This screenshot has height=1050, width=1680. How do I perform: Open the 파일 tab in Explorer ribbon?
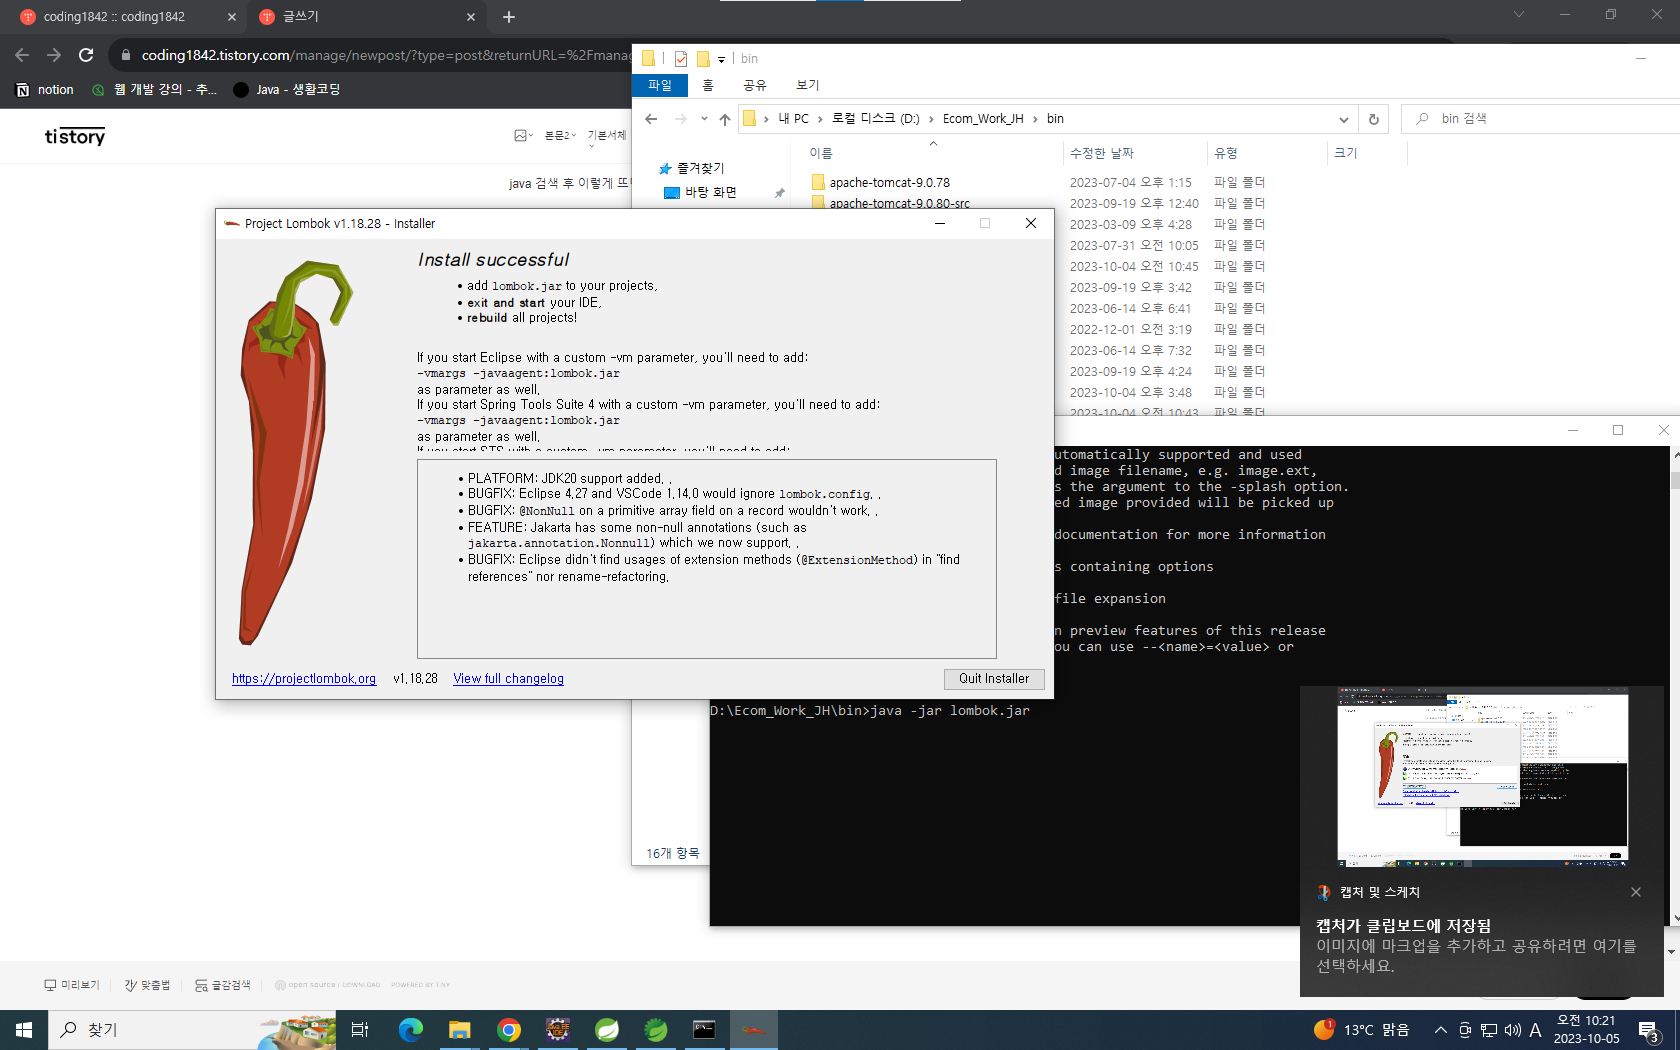click(x=660, y=85)
